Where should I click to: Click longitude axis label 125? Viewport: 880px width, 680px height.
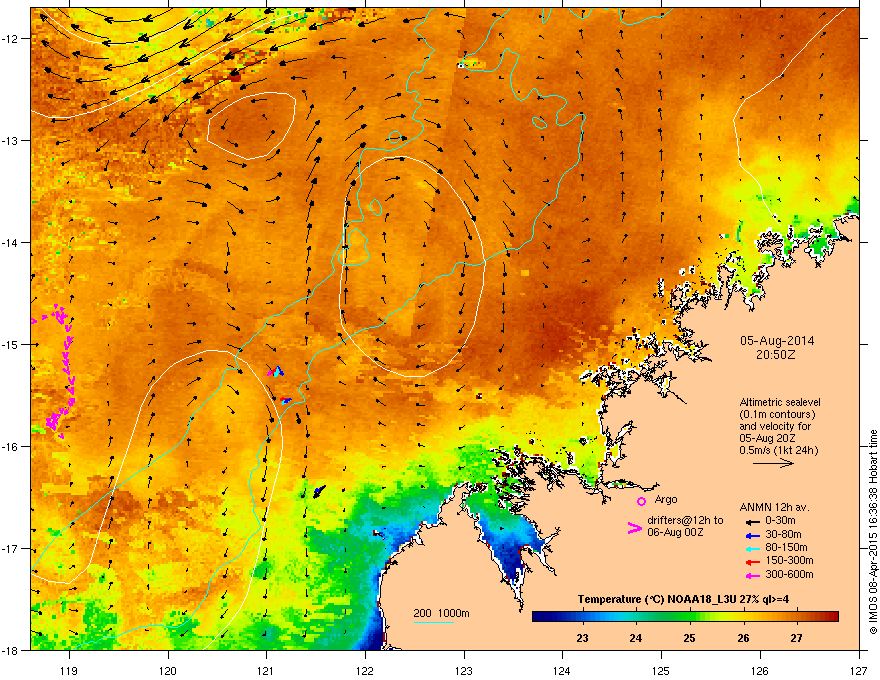[661, 671]
